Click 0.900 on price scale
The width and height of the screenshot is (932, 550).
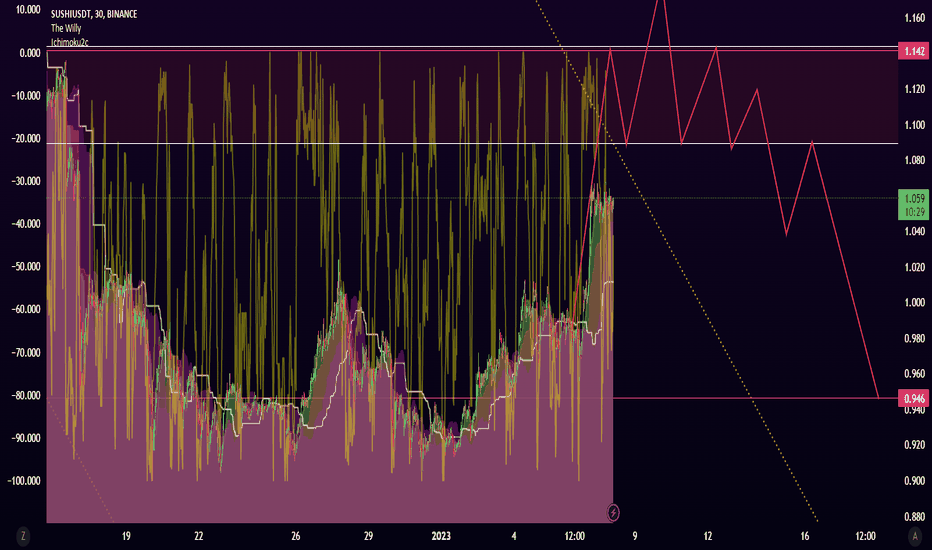coord(914,480)
